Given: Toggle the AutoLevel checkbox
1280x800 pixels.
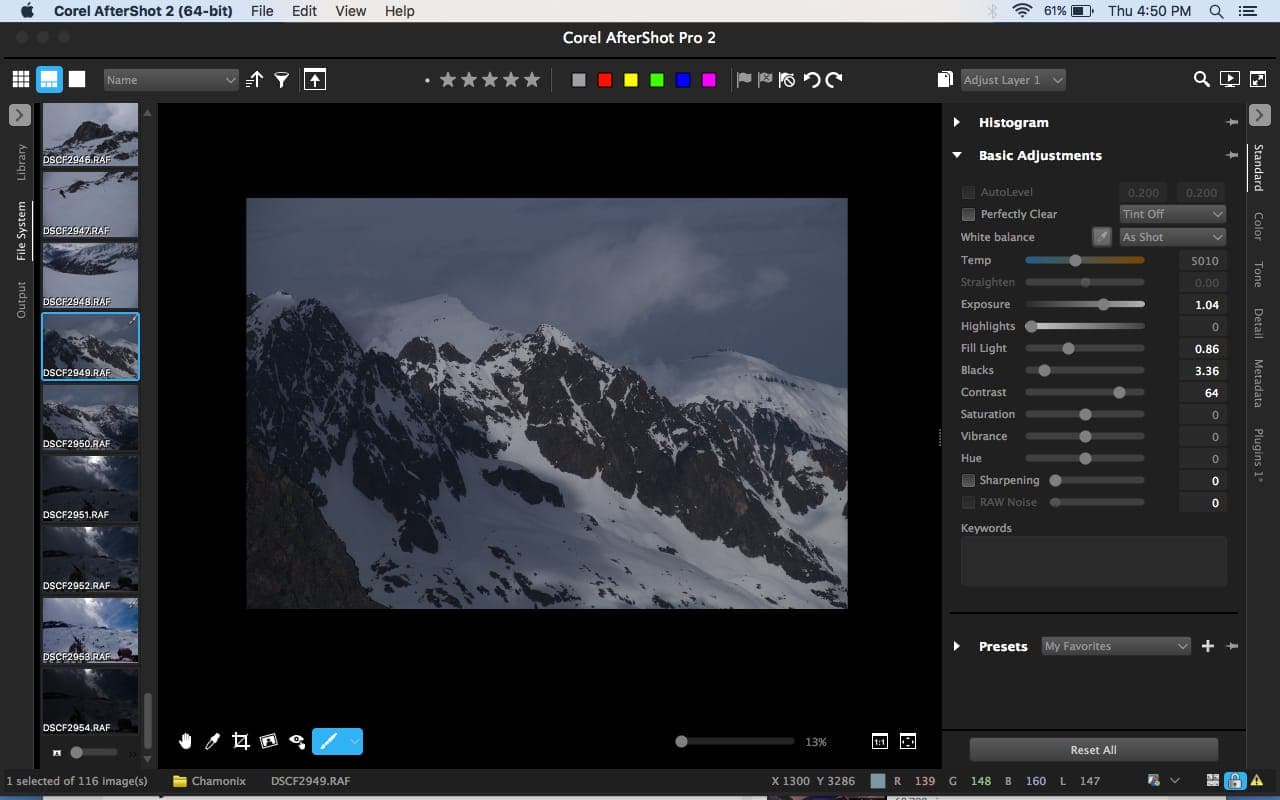Looking at the screenshot, I should tap(968, 192).
